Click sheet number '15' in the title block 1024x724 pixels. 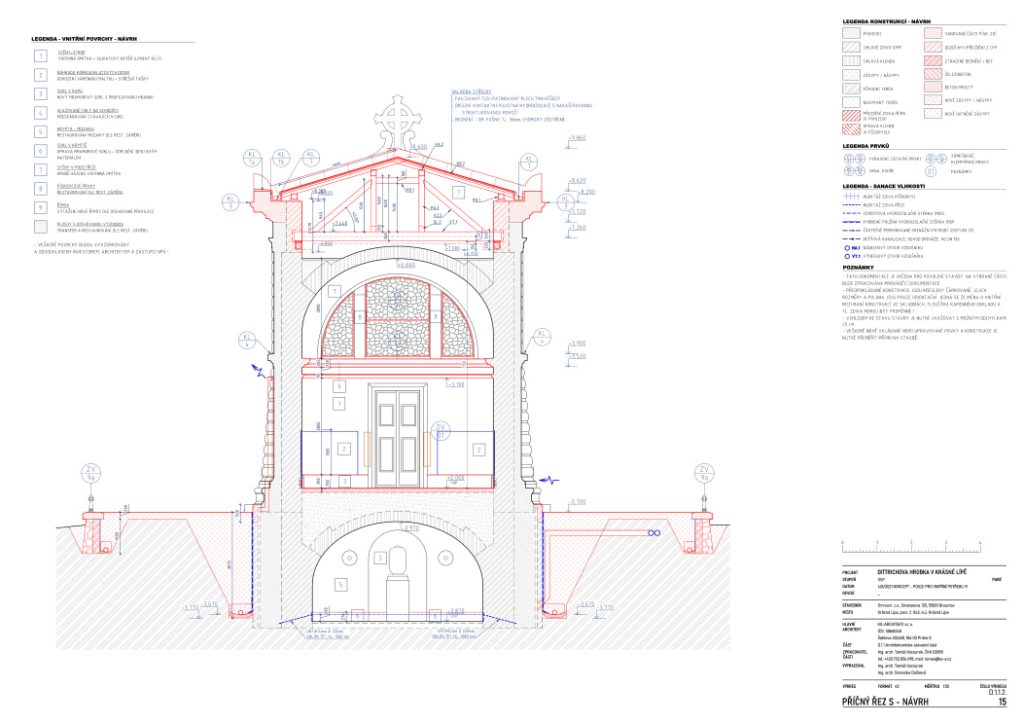tap(1002, 702)
